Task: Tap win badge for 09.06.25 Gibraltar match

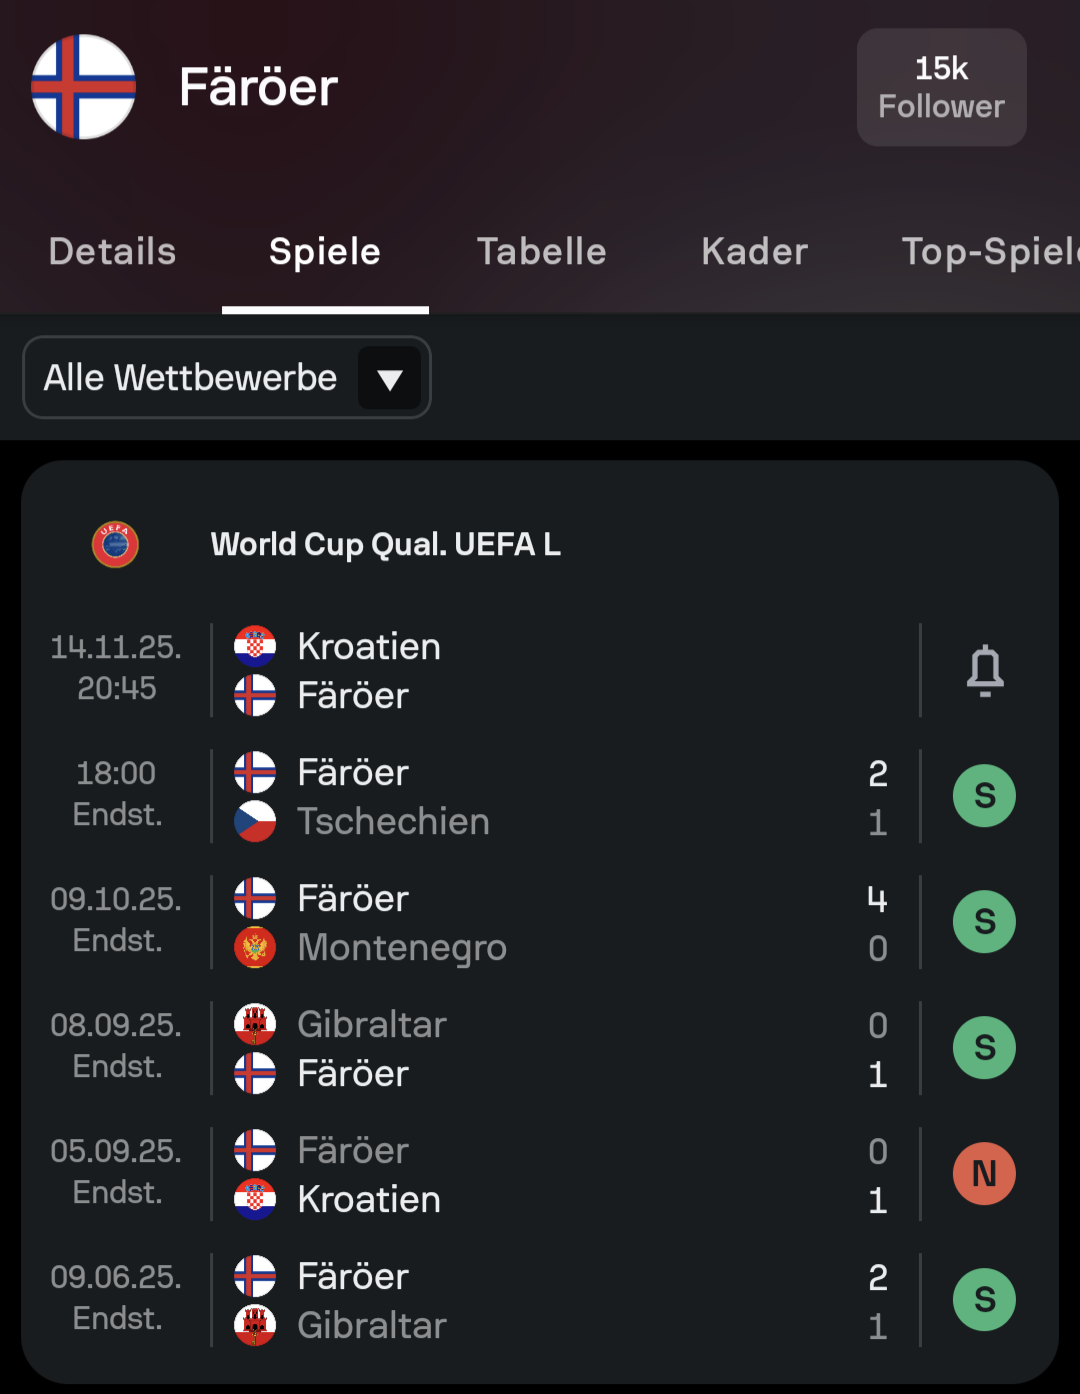Action: [x=984, y=1300]
